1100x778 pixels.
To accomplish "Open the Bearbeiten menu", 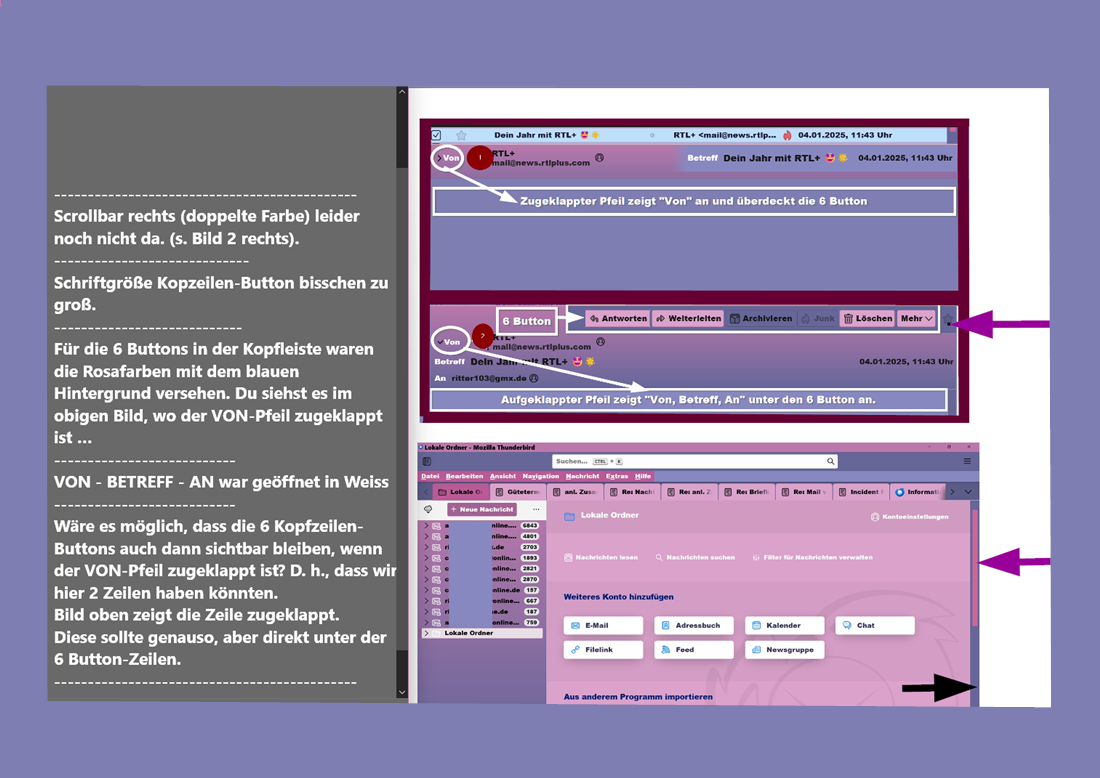I will [464, 476].
